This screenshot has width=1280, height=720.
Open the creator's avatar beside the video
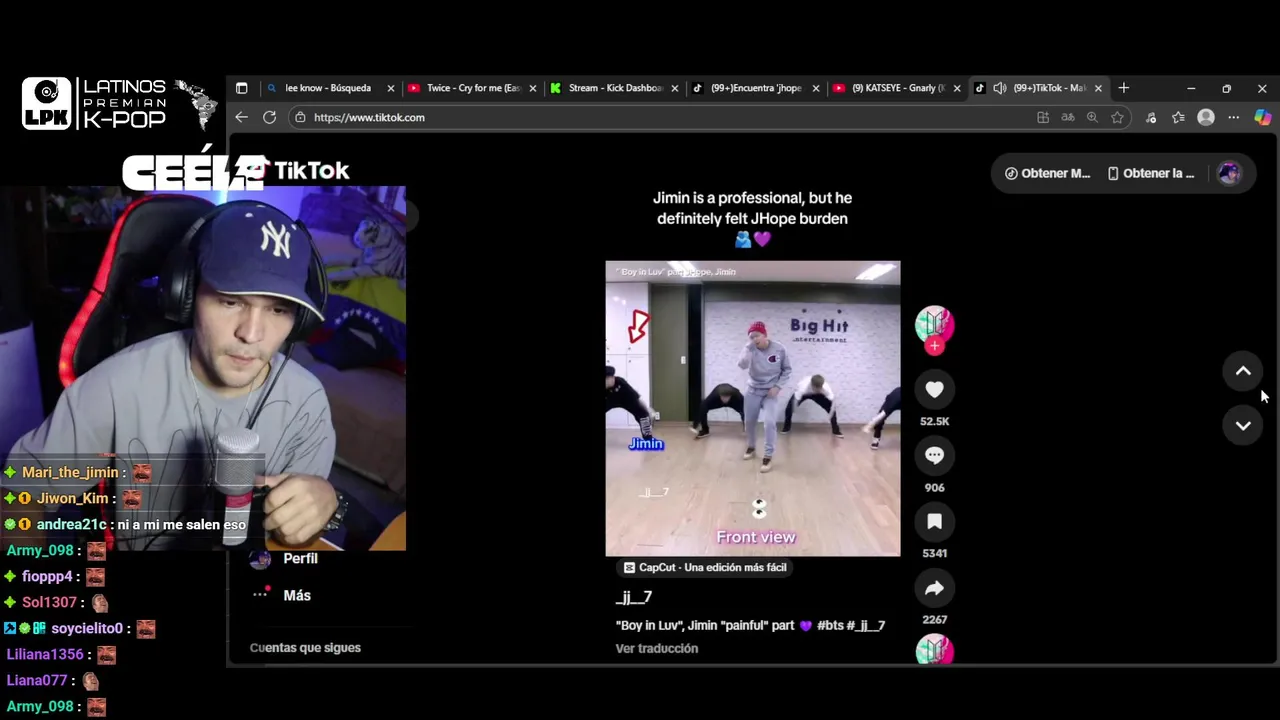(x=934, y=324)
